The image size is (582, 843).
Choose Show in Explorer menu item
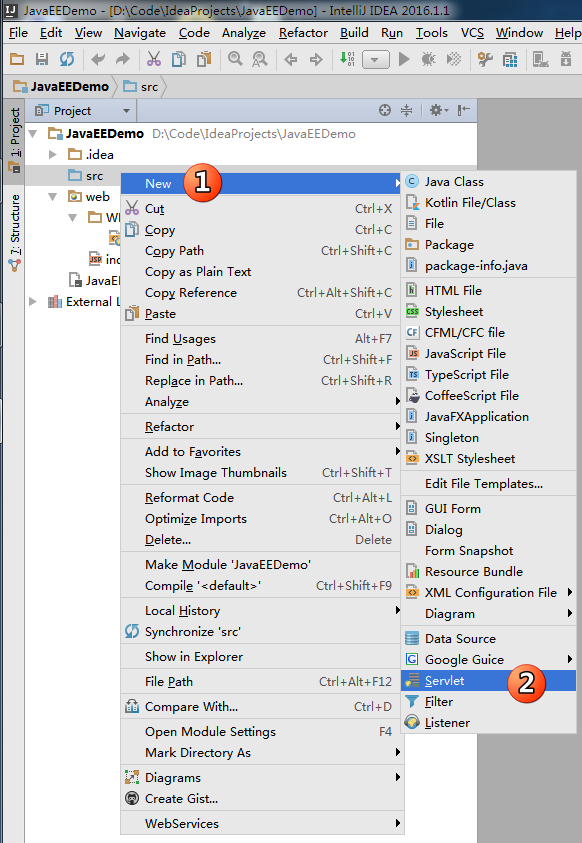(262, 656)
